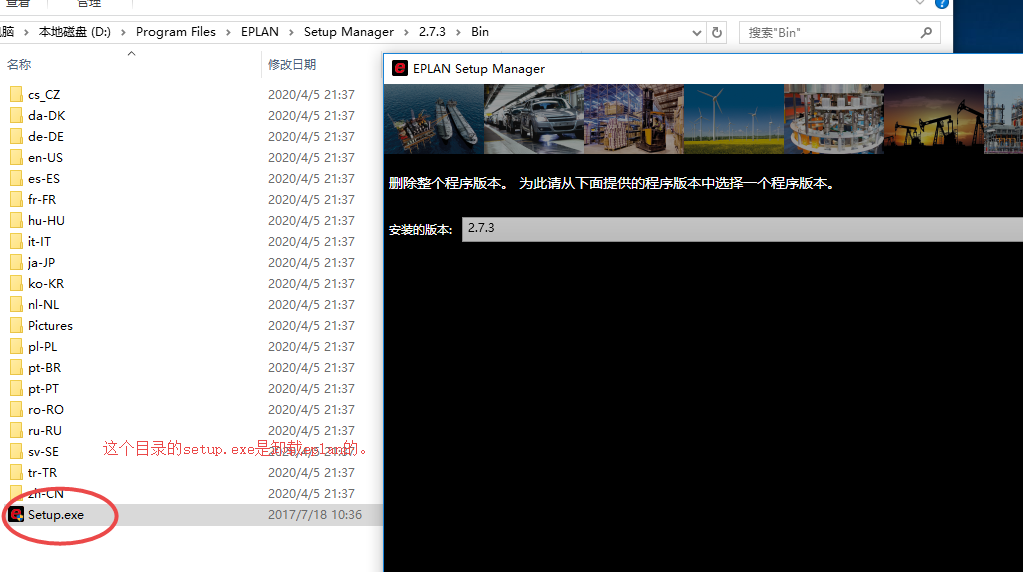This screenshot has width=1023, height=572.
Task: Click the ru-RU folder icon
Action: coord(16,430)
